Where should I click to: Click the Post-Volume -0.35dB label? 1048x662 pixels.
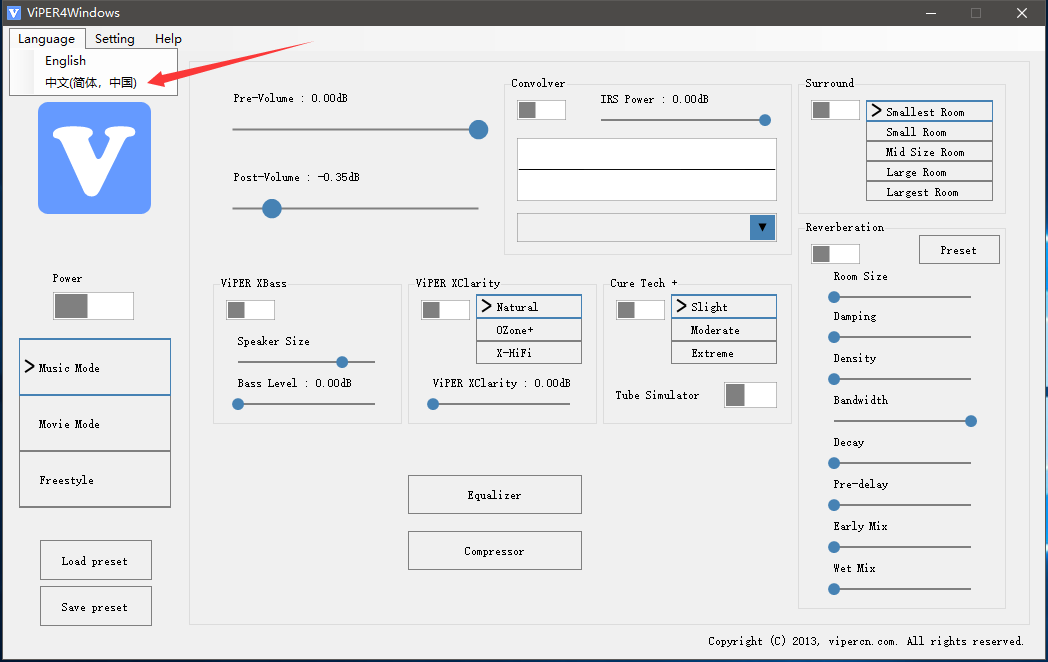(x=296, y=177)
